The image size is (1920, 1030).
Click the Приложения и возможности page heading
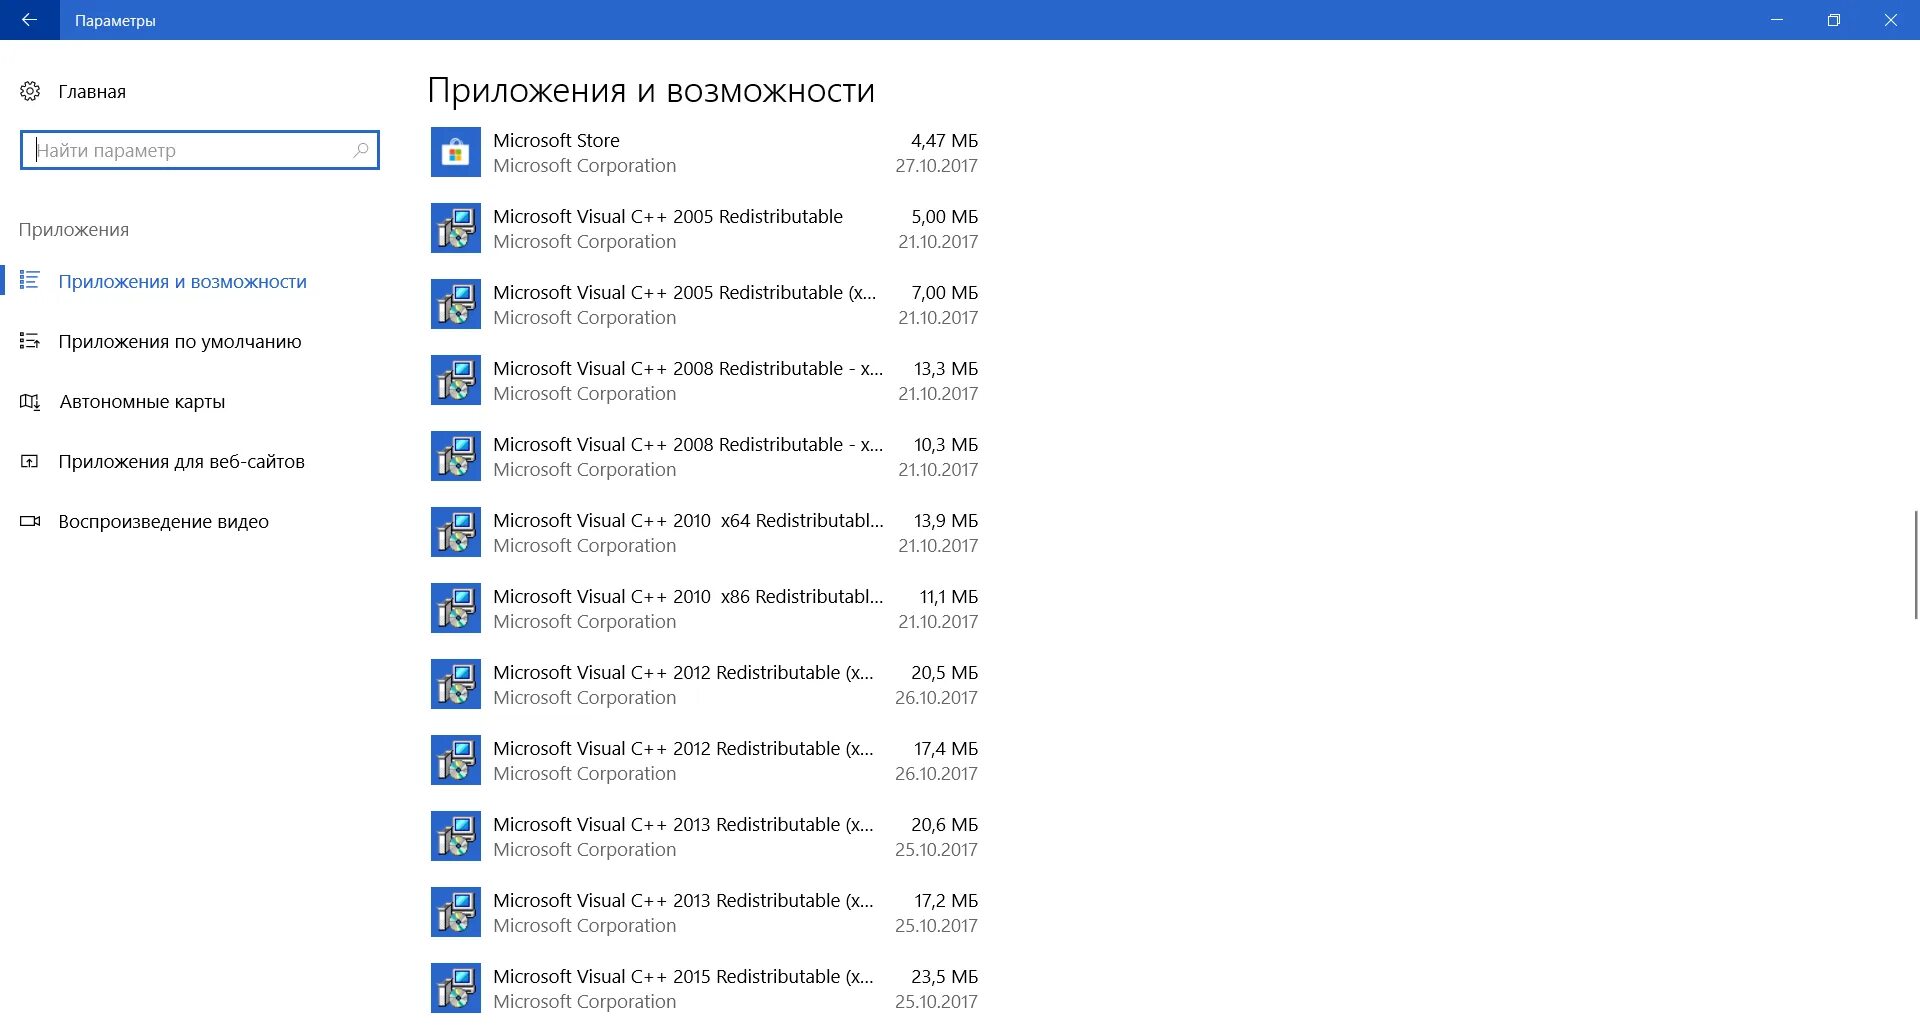pos(651,90)
